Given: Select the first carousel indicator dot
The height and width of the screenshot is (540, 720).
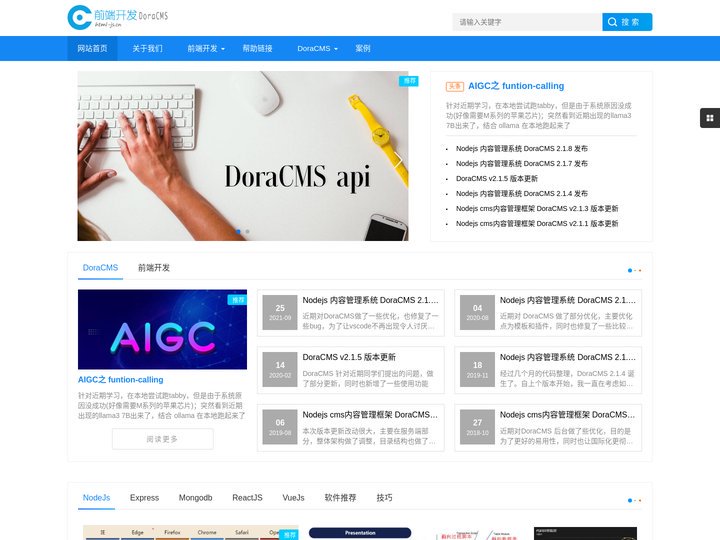Looking at the screenshot, I should [238, 231].
